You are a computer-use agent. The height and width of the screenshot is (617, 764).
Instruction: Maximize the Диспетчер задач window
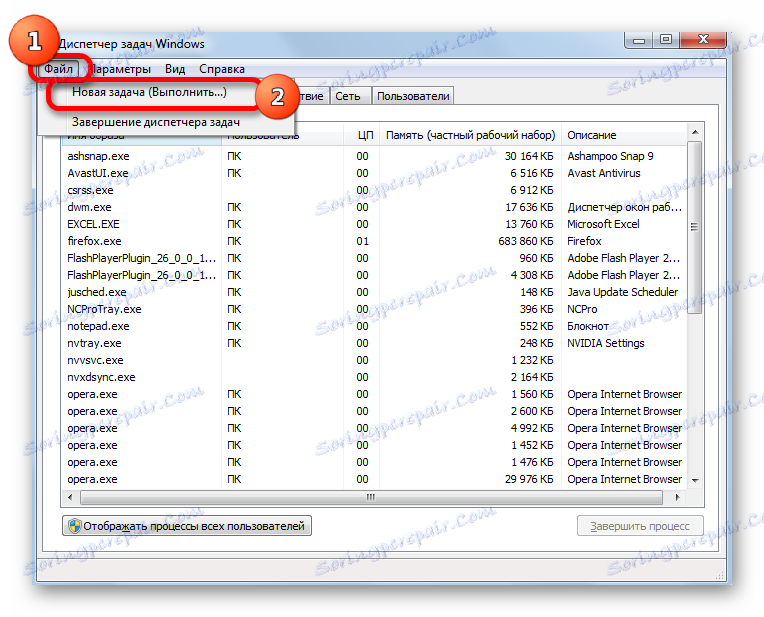point(666,40)
